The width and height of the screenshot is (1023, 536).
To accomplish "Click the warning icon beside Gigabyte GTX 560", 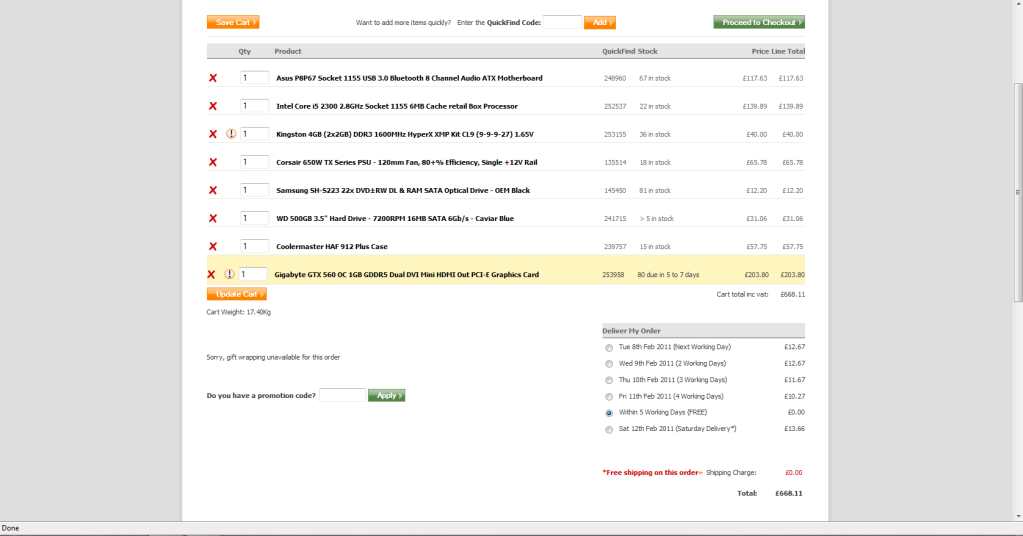I will click(x=229, y=274).
